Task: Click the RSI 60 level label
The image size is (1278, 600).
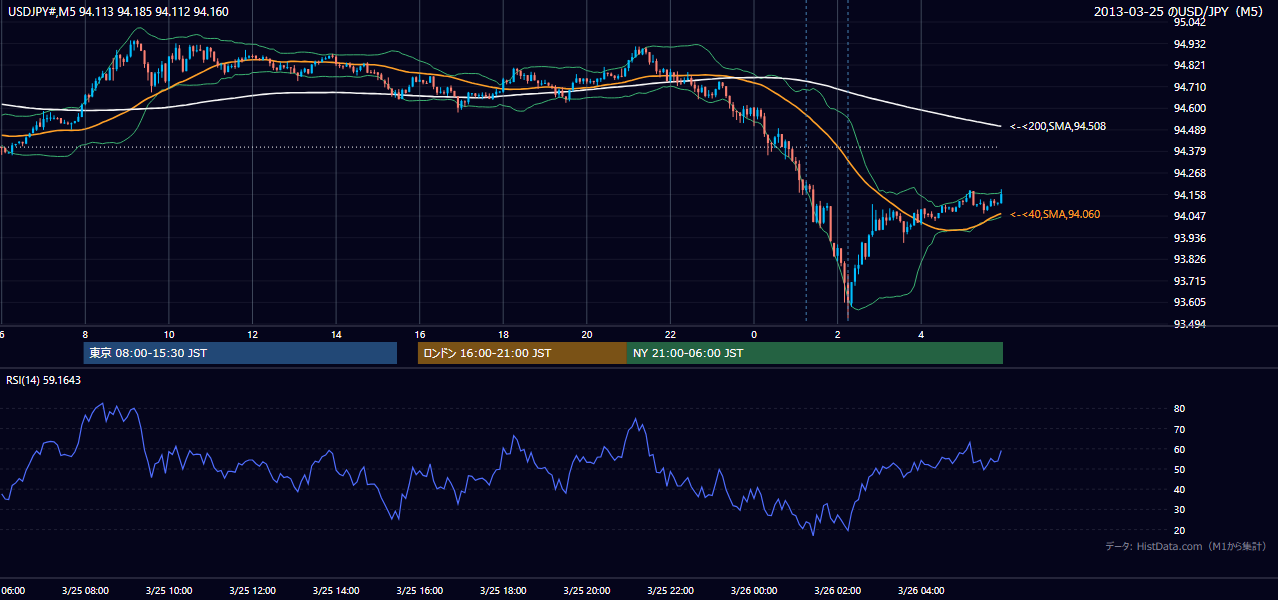Action: tap(1179, 449)
